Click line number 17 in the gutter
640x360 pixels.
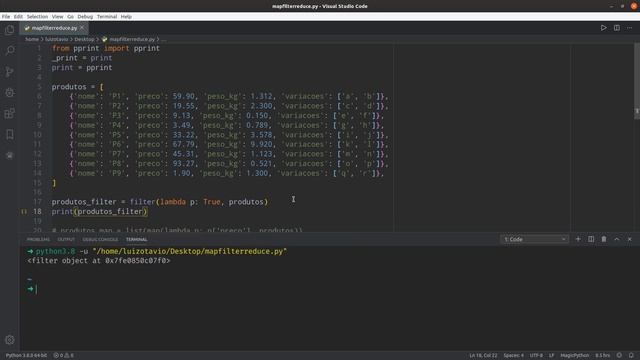(38, 202)
